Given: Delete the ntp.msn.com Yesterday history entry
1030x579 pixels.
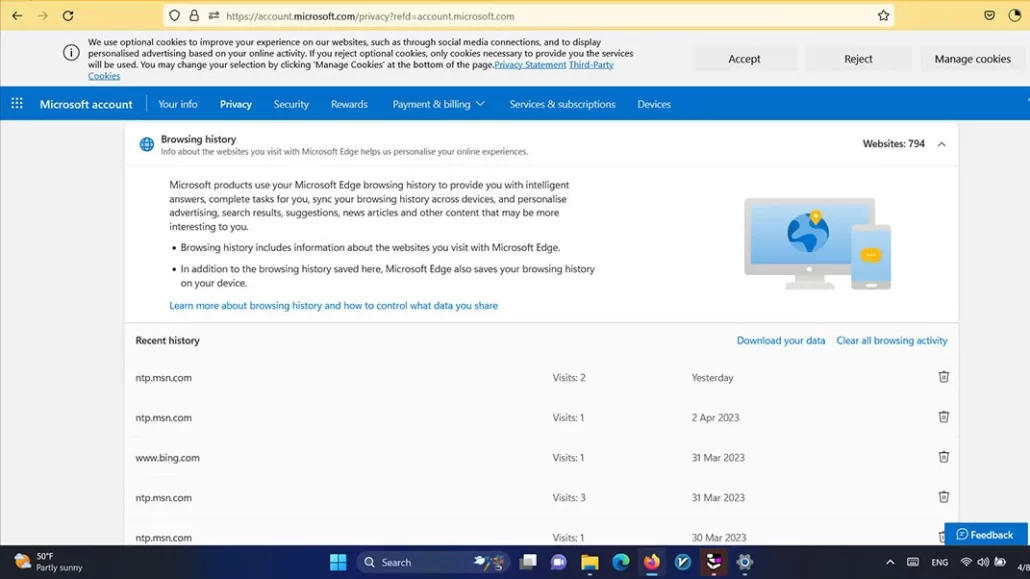Looking at the screenshot, I should tap(943, 377).
